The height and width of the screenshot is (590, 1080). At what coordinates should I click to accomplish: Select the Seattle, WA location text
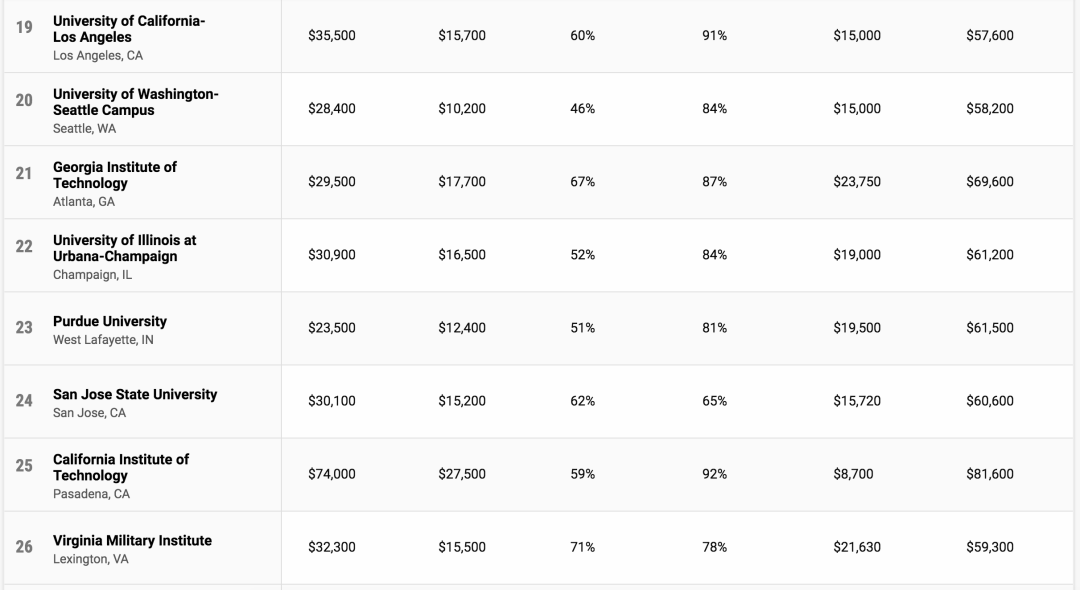tap(84, 129)
